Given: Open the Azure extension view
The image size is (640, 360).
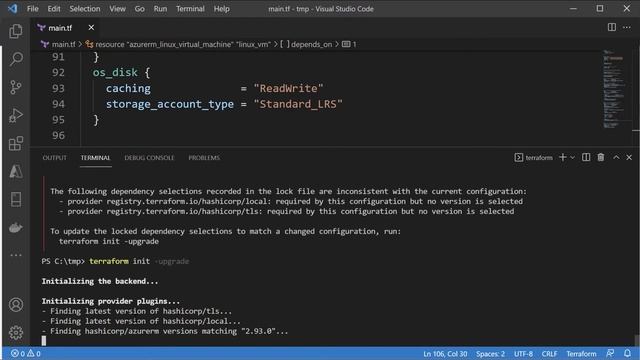Looking at the screenshot, I should (x=16, y=171).
